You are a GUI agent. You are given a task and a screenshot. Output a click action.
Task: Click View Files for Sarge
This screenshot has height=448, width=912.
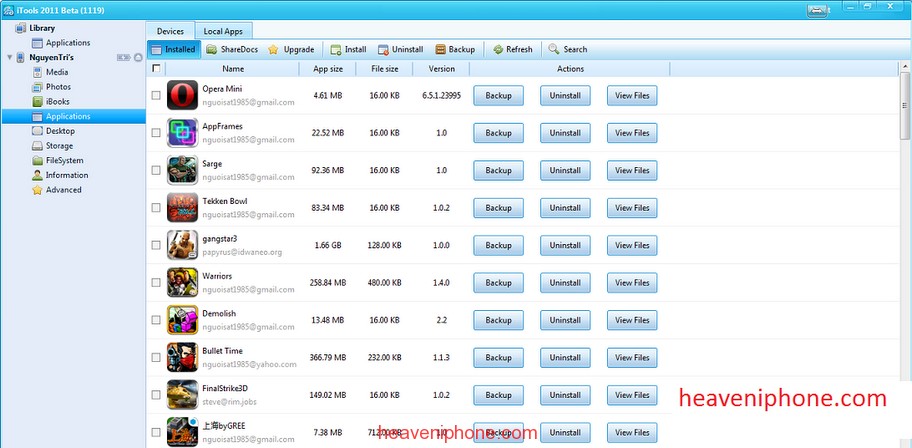[x=632, y=170]
